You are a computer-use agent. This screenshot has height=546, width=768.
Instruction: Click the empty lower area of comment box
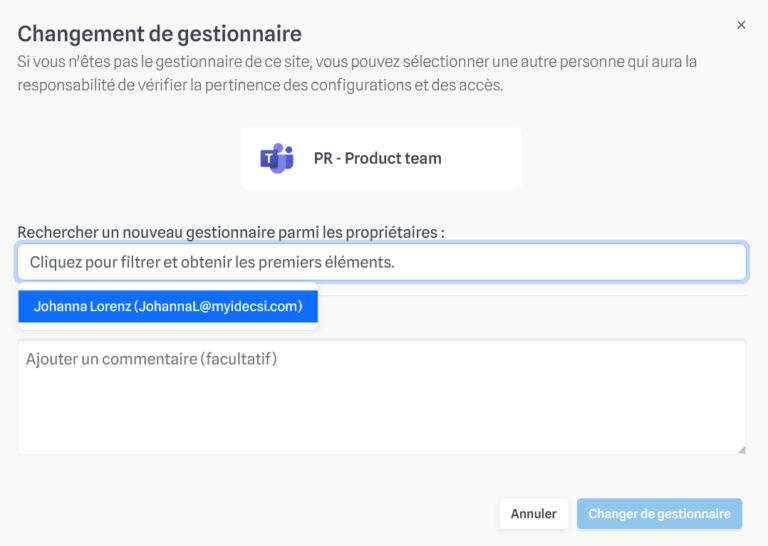(x=382, y=416)
